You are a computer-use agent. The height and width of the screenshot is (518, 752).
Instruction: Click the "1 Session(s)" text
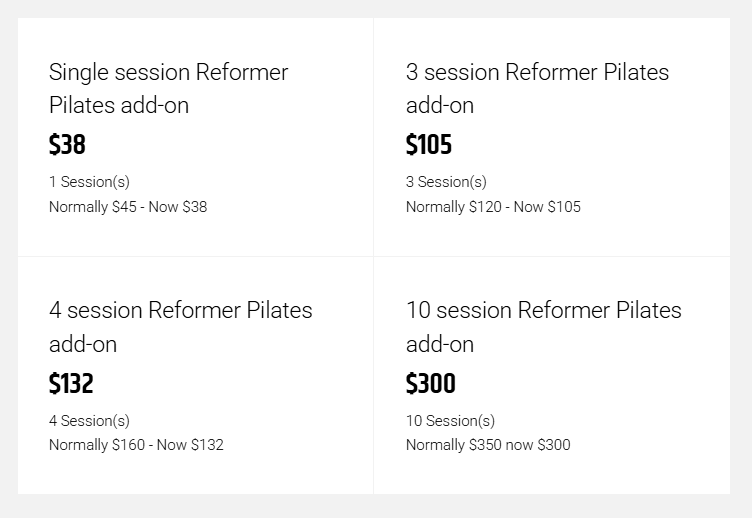coord(89,182)
